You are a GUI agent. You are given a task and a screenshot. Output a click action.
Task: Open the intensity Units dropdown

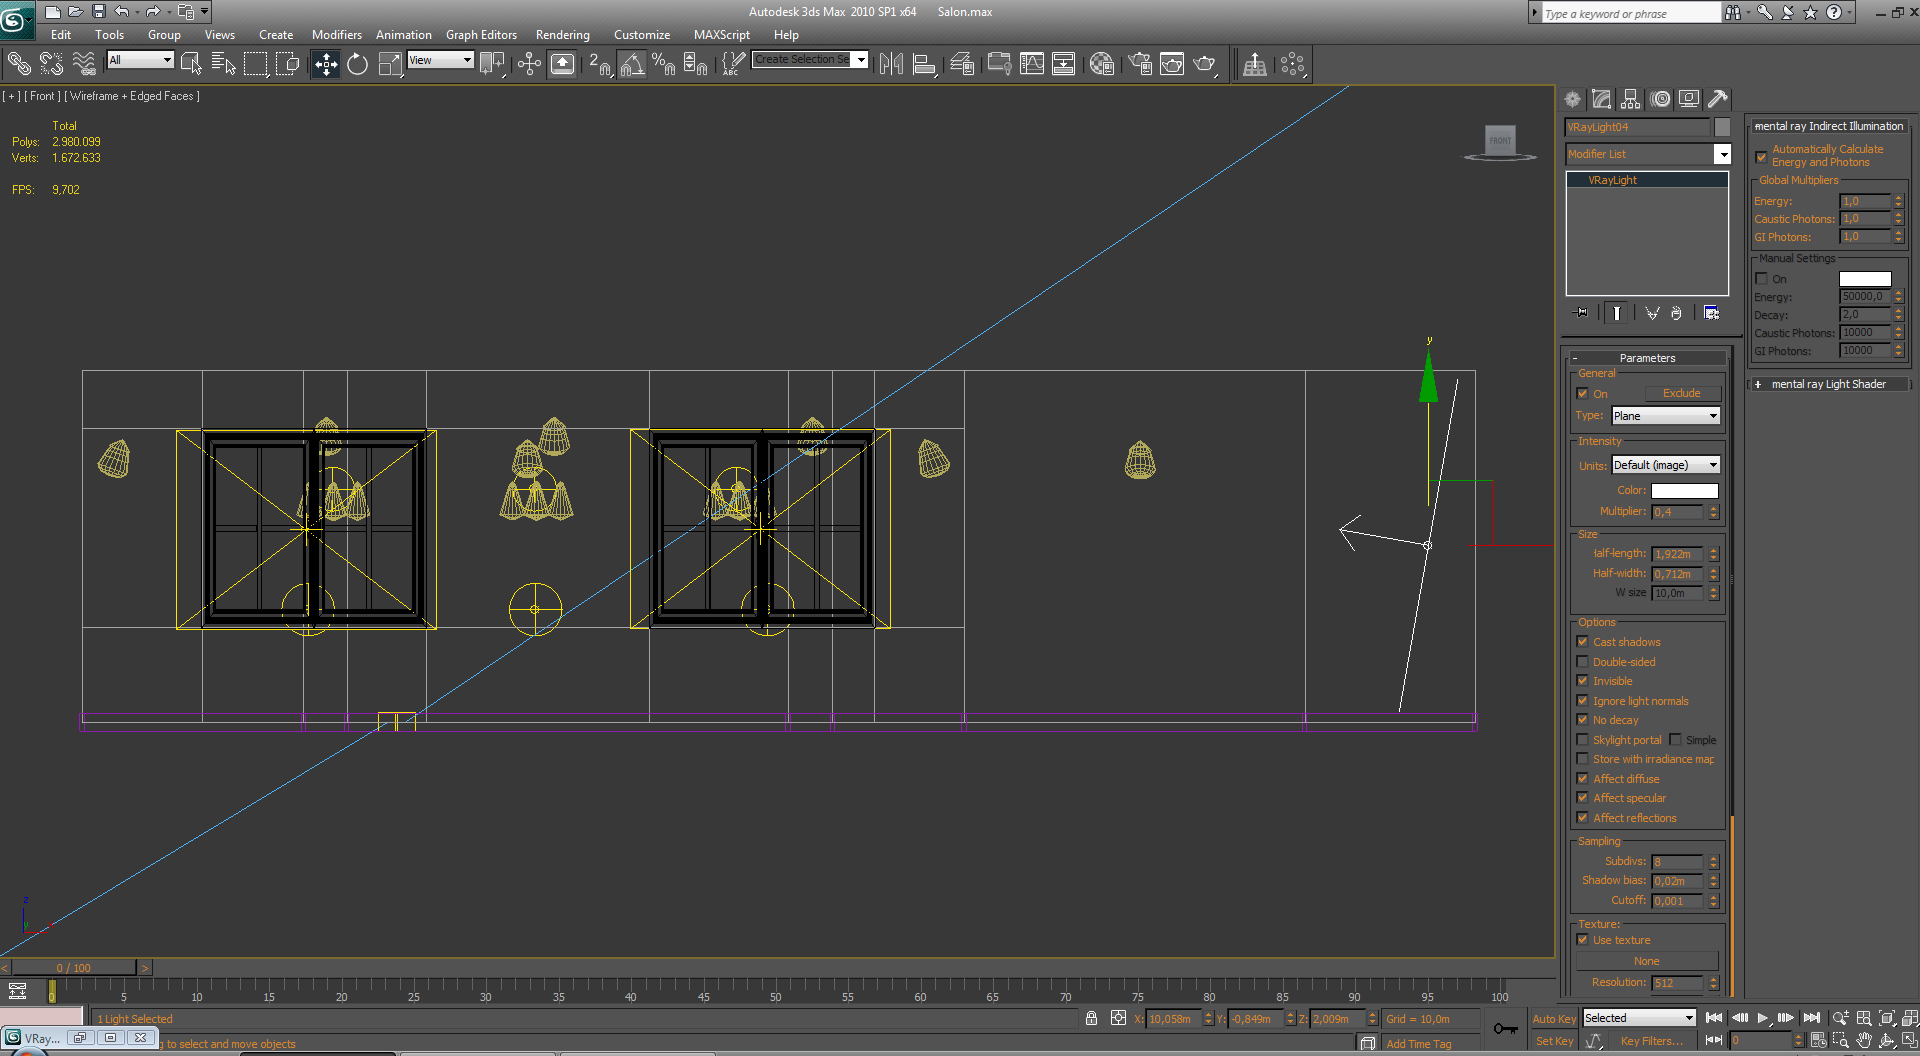[x=1666, y=465]
